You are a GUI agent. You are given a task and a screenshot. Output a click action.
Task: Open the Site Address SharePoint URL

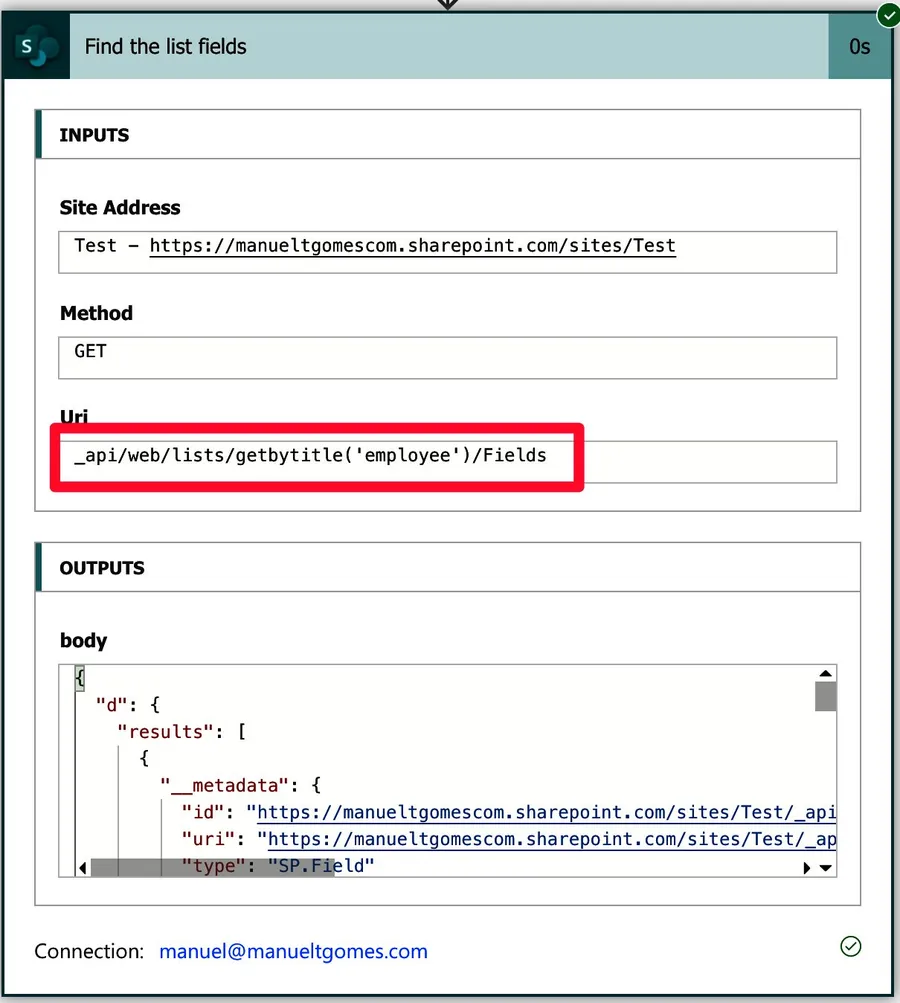click(412, 246)
